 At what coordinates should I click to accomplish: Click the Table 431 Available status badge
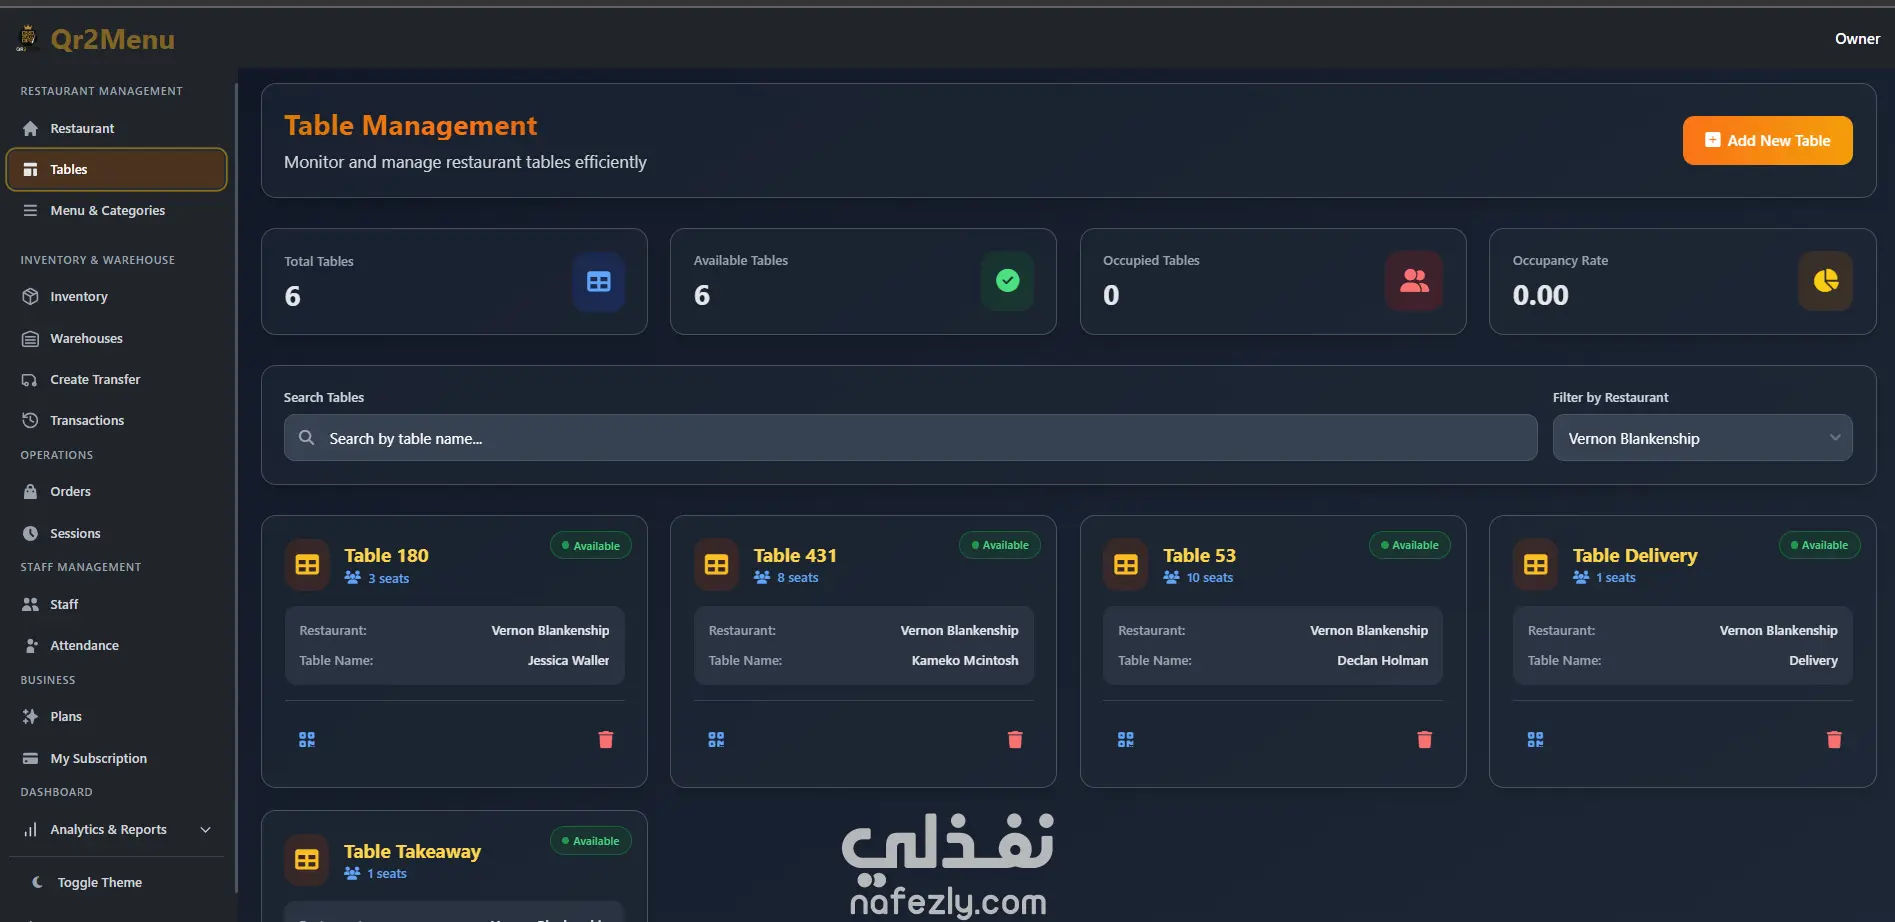coord(1000,545)
